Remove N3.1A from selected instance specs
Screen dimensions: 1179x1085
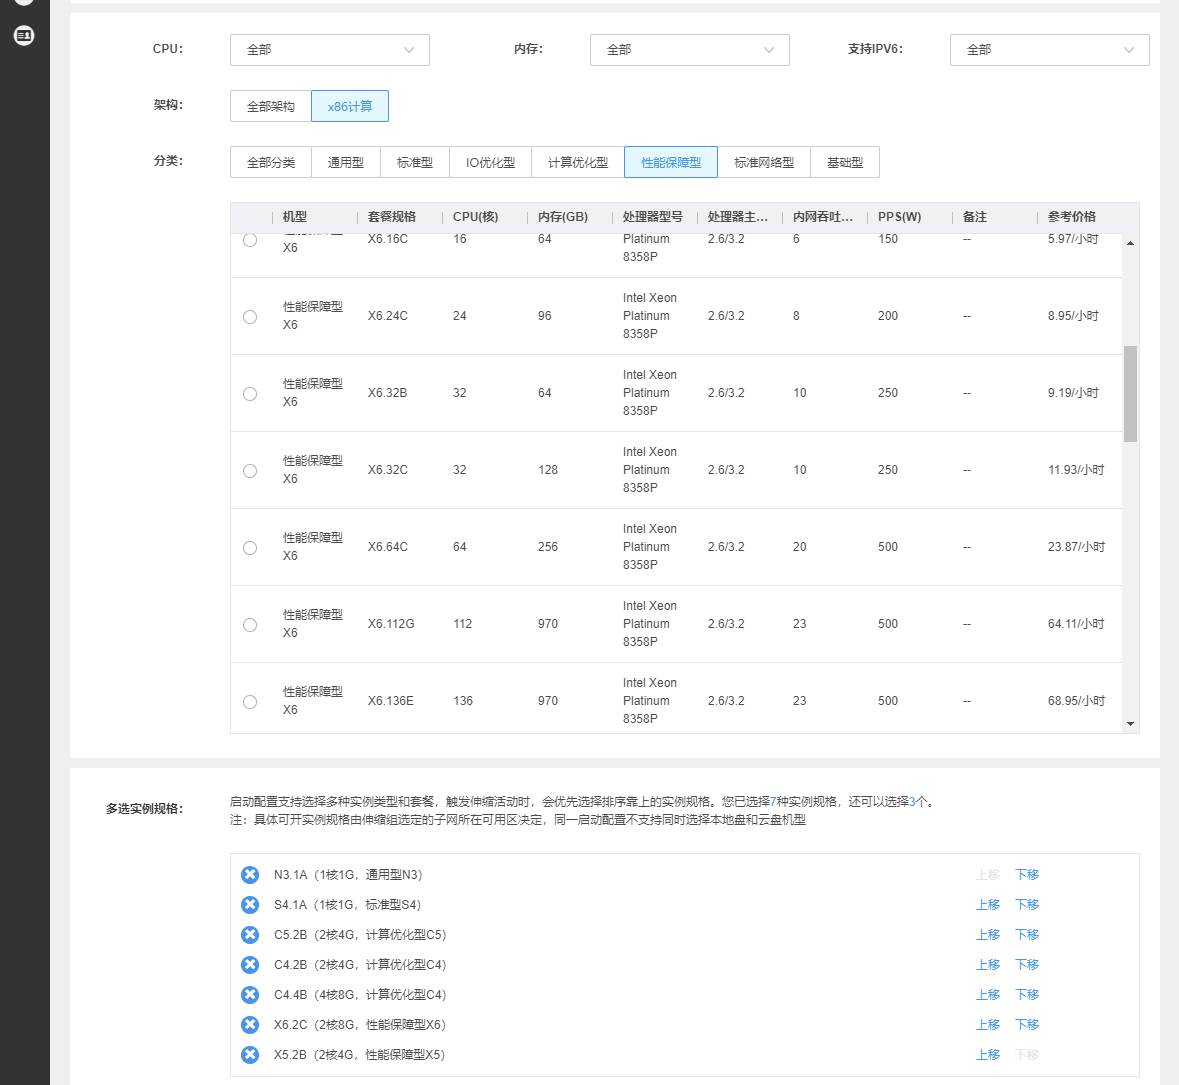click(x=250, y=875)
